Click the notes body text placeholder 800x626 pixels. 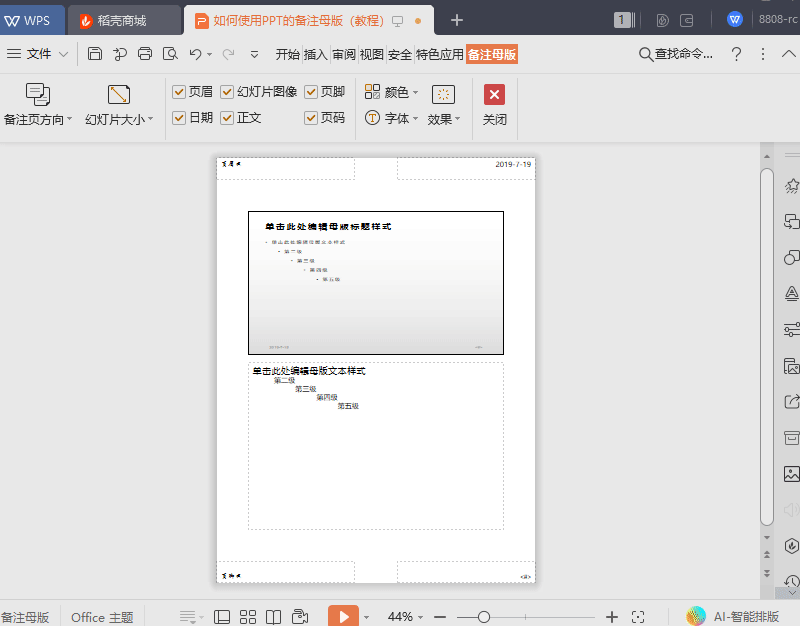(x=376, y=446)
